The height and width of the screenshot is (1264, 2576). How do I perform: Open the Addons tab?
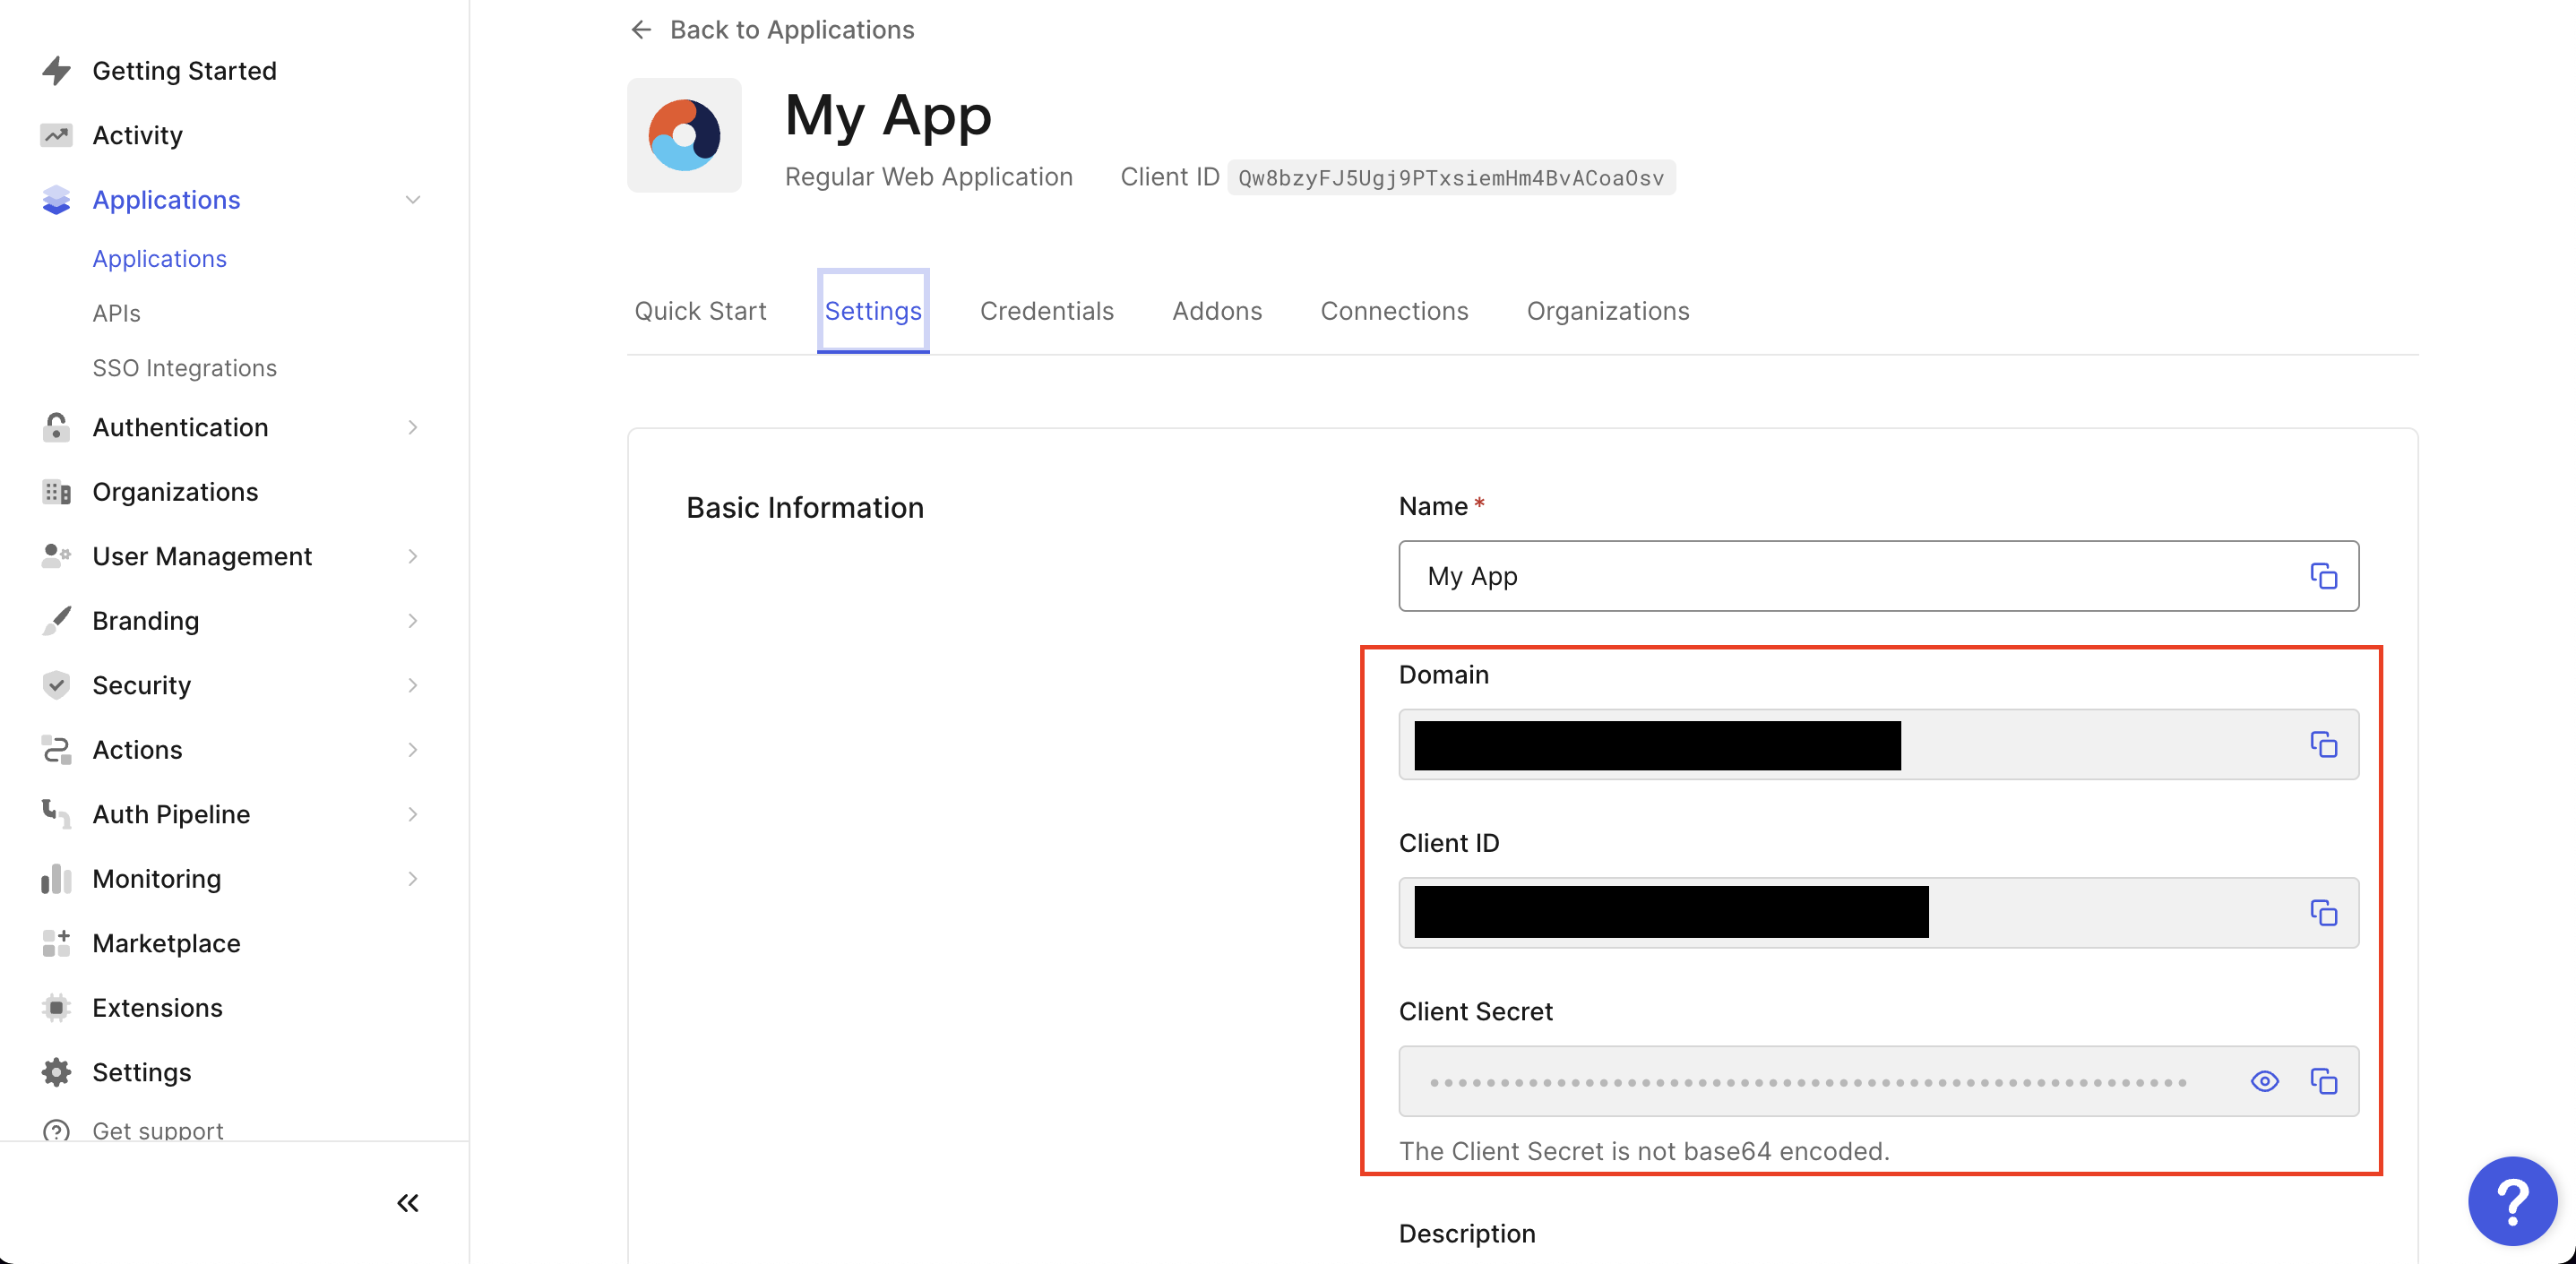pos(1216,311)
